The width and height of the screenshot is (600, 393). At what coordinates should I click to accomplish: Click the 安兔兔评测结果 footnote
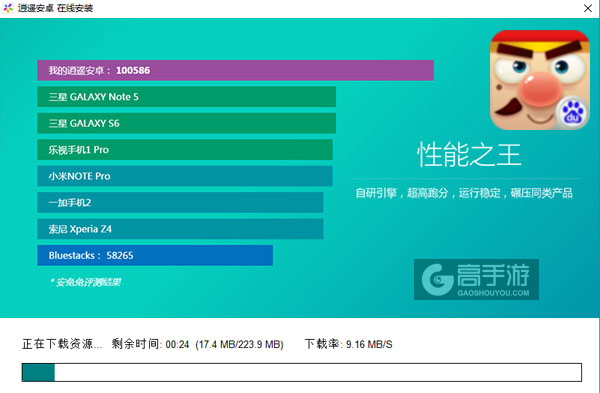(x=86, y=282)
